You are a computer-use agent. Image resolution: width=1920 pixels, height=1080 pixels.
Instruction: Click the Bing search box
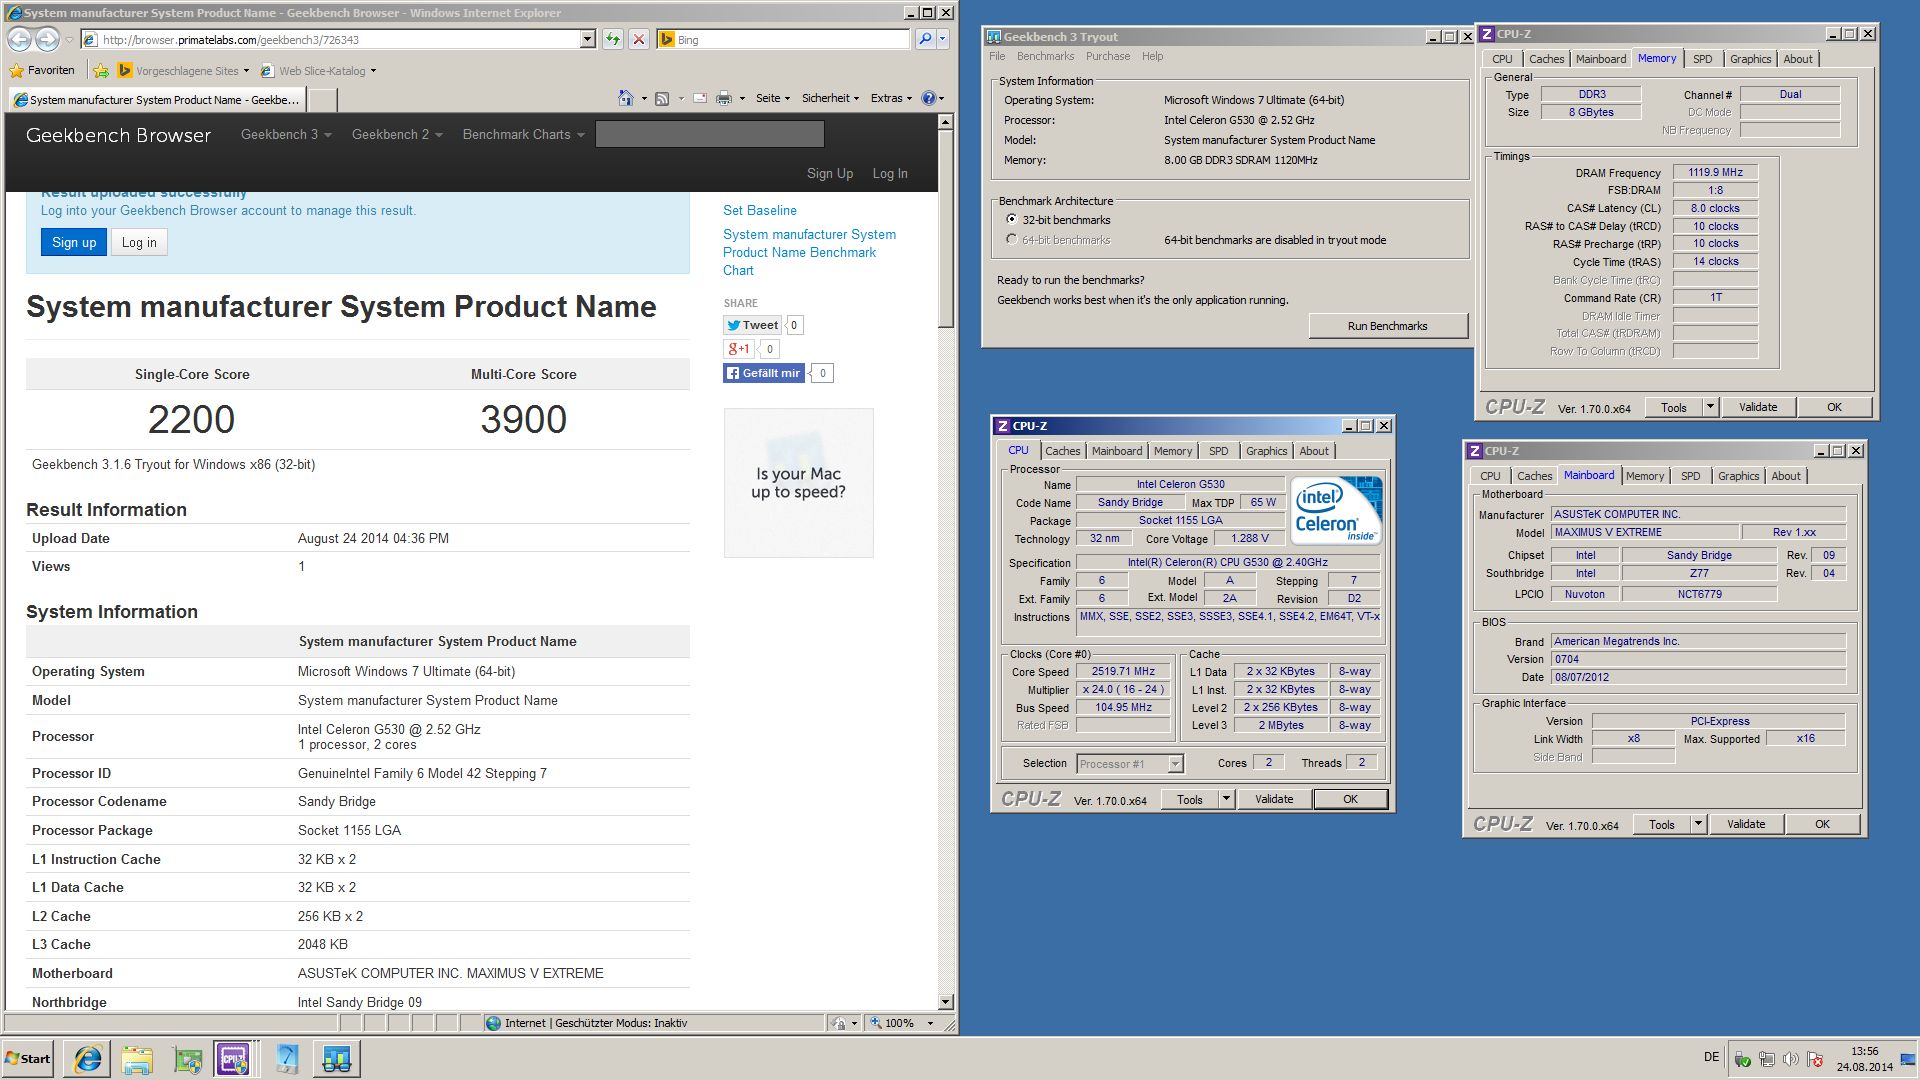(x=783, y=39)
